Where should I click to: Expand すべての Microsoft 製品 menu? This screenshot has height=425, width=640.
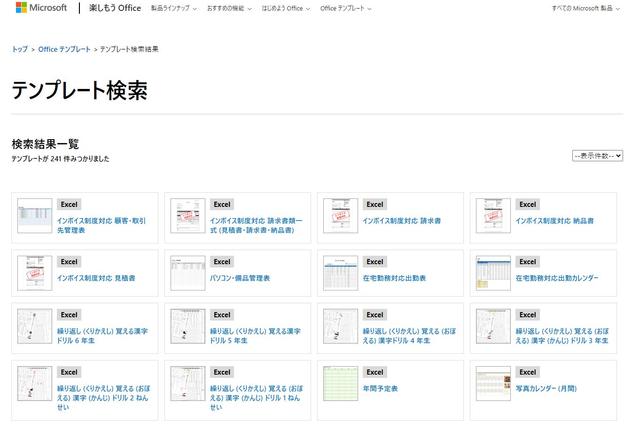tap(586, 8)
